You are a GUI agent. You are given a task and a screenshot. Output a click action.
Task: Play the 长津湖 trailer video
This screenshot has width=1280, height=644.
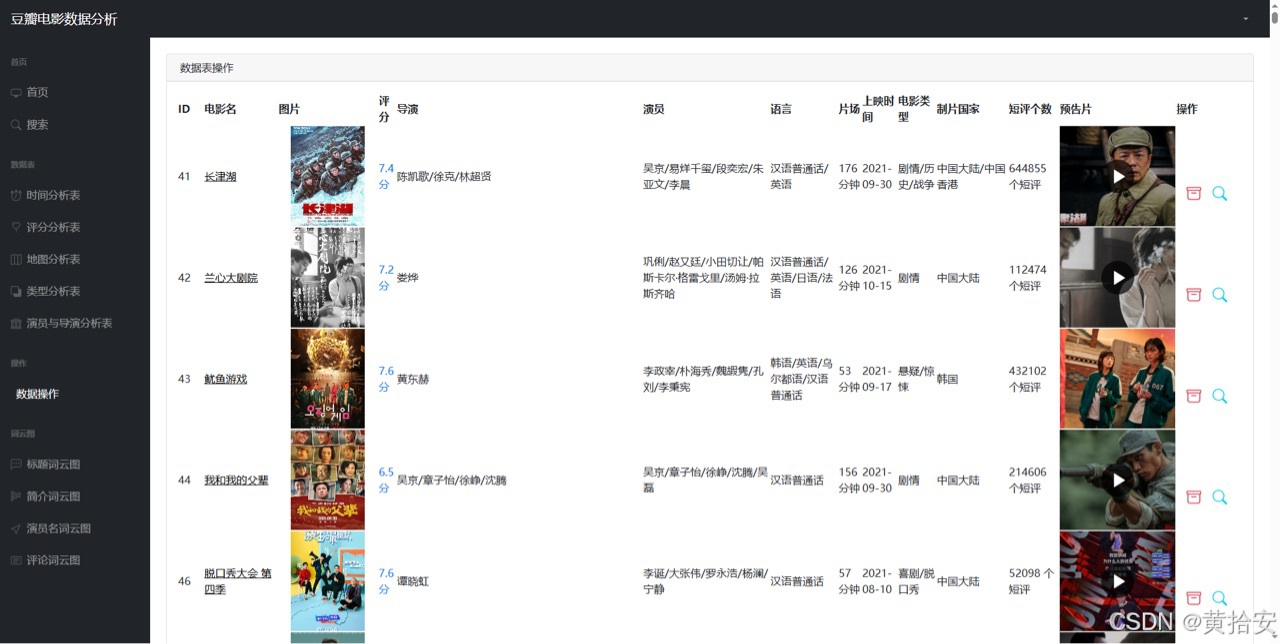pos(1117,176)
